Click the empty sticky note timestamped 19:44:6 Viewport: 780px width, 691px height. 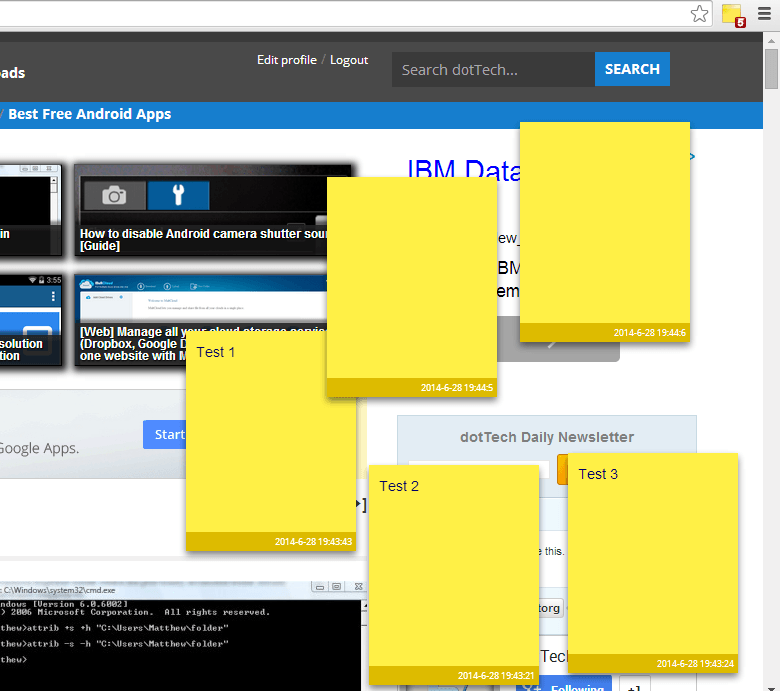coord(604,225)
